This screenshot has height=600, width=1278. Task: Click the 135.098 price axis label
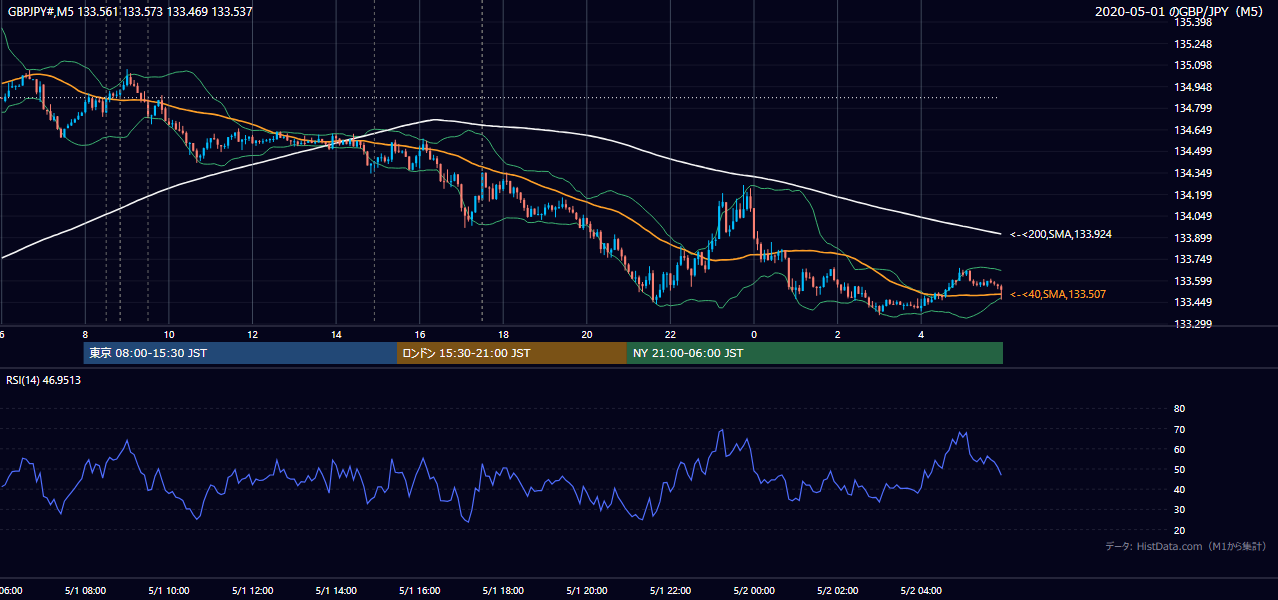click(1192, 65)
